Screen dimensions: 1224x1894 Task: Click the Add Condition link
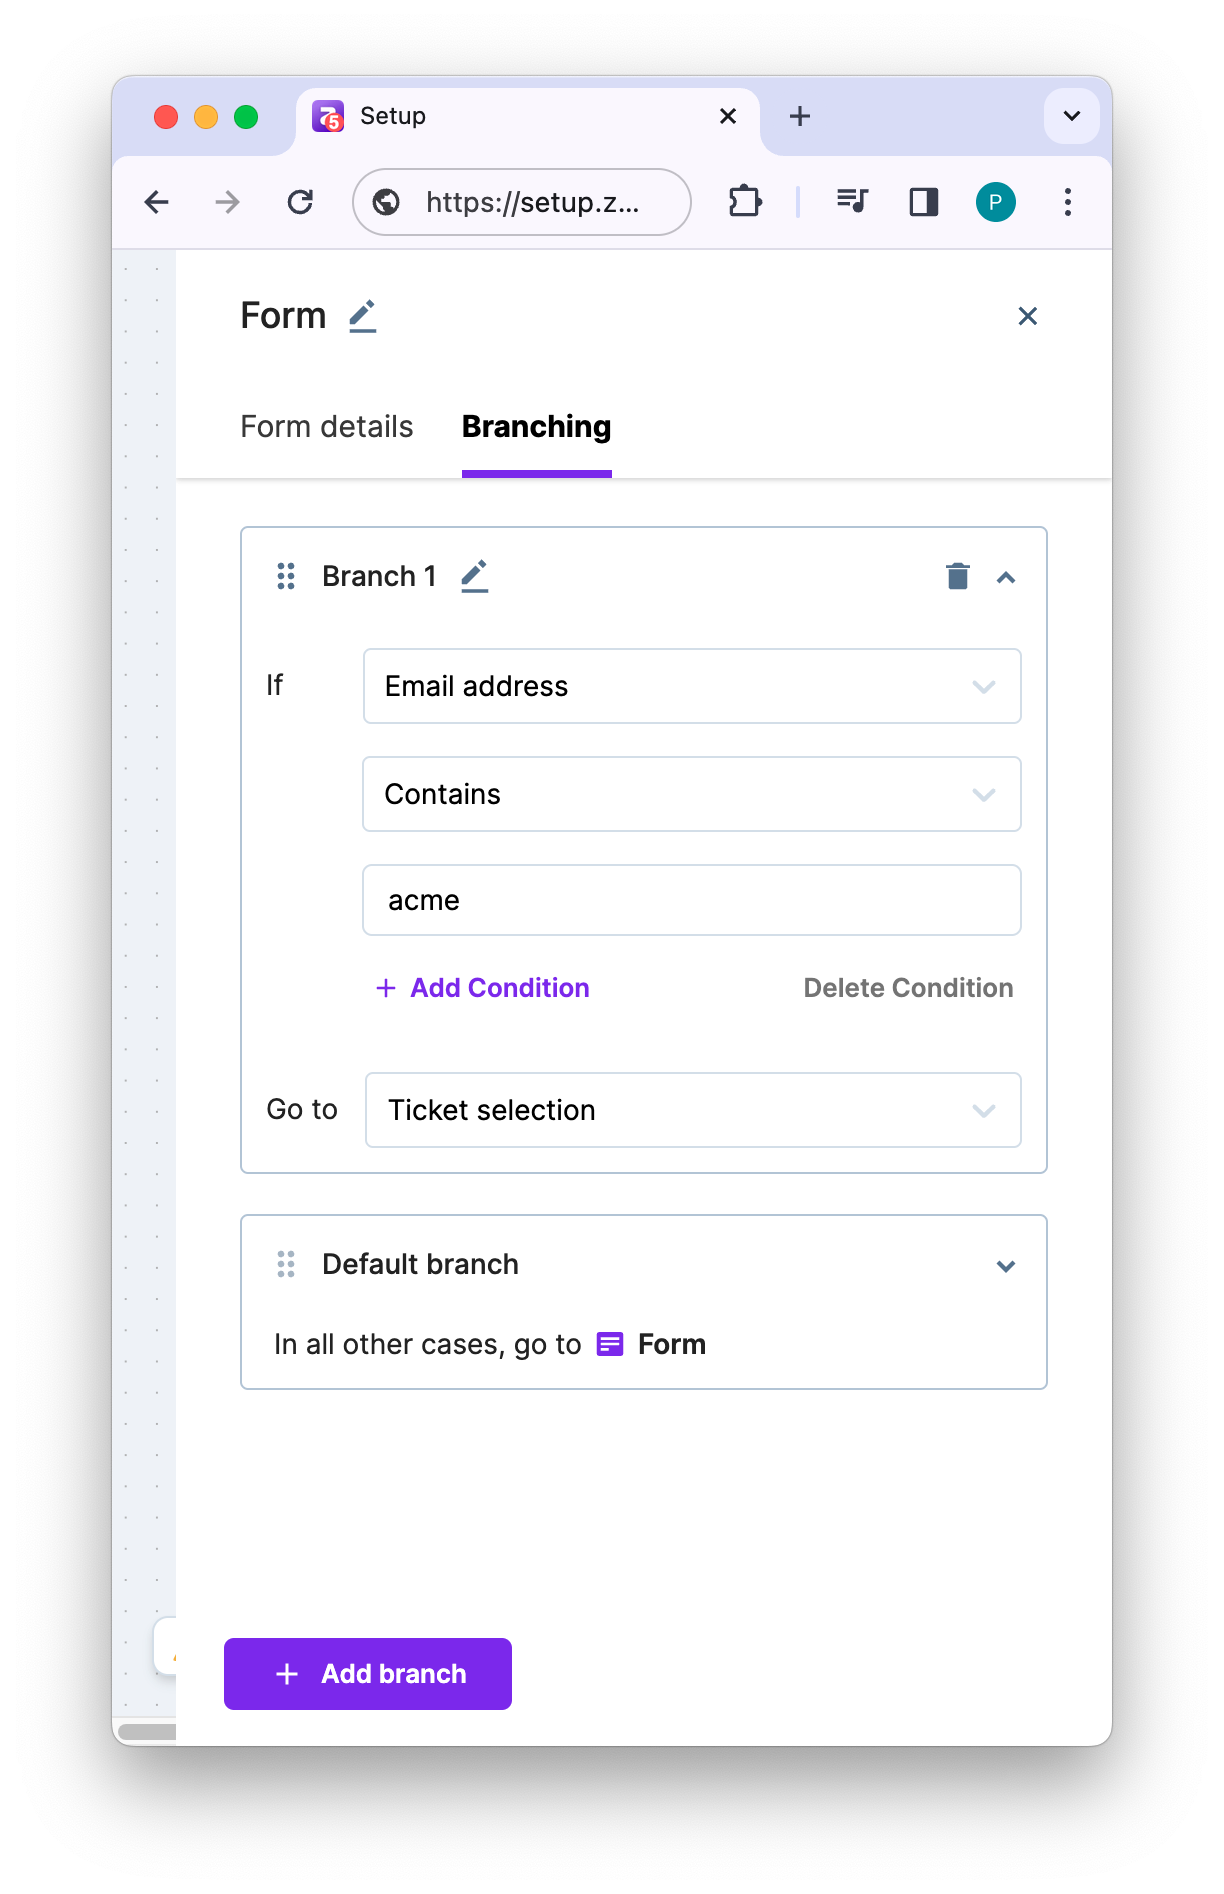483,988
